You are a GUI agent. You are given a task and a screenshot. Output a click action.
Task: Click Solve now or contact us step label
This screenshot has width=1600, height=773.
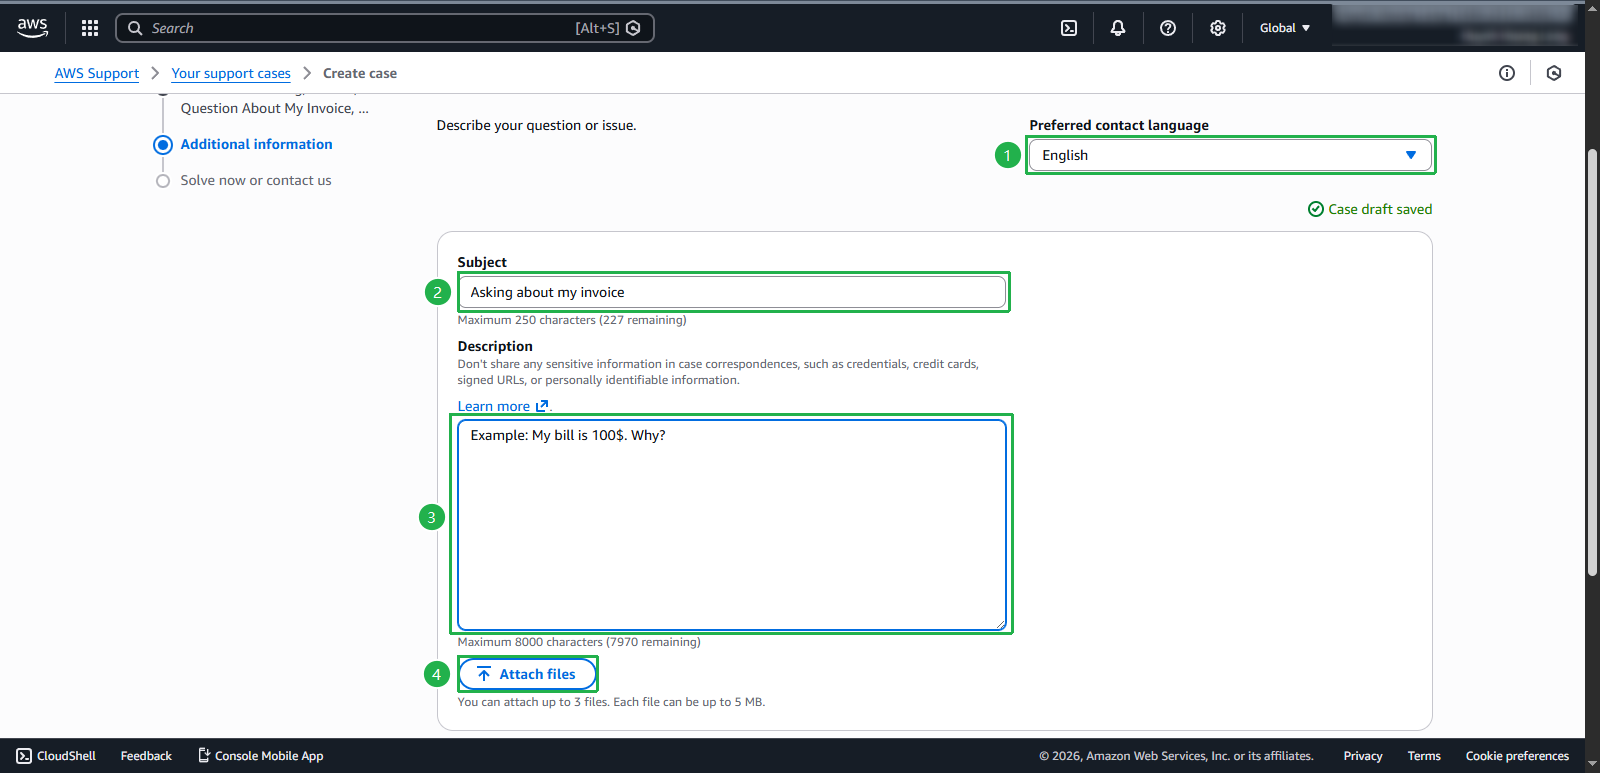(256, 180)
